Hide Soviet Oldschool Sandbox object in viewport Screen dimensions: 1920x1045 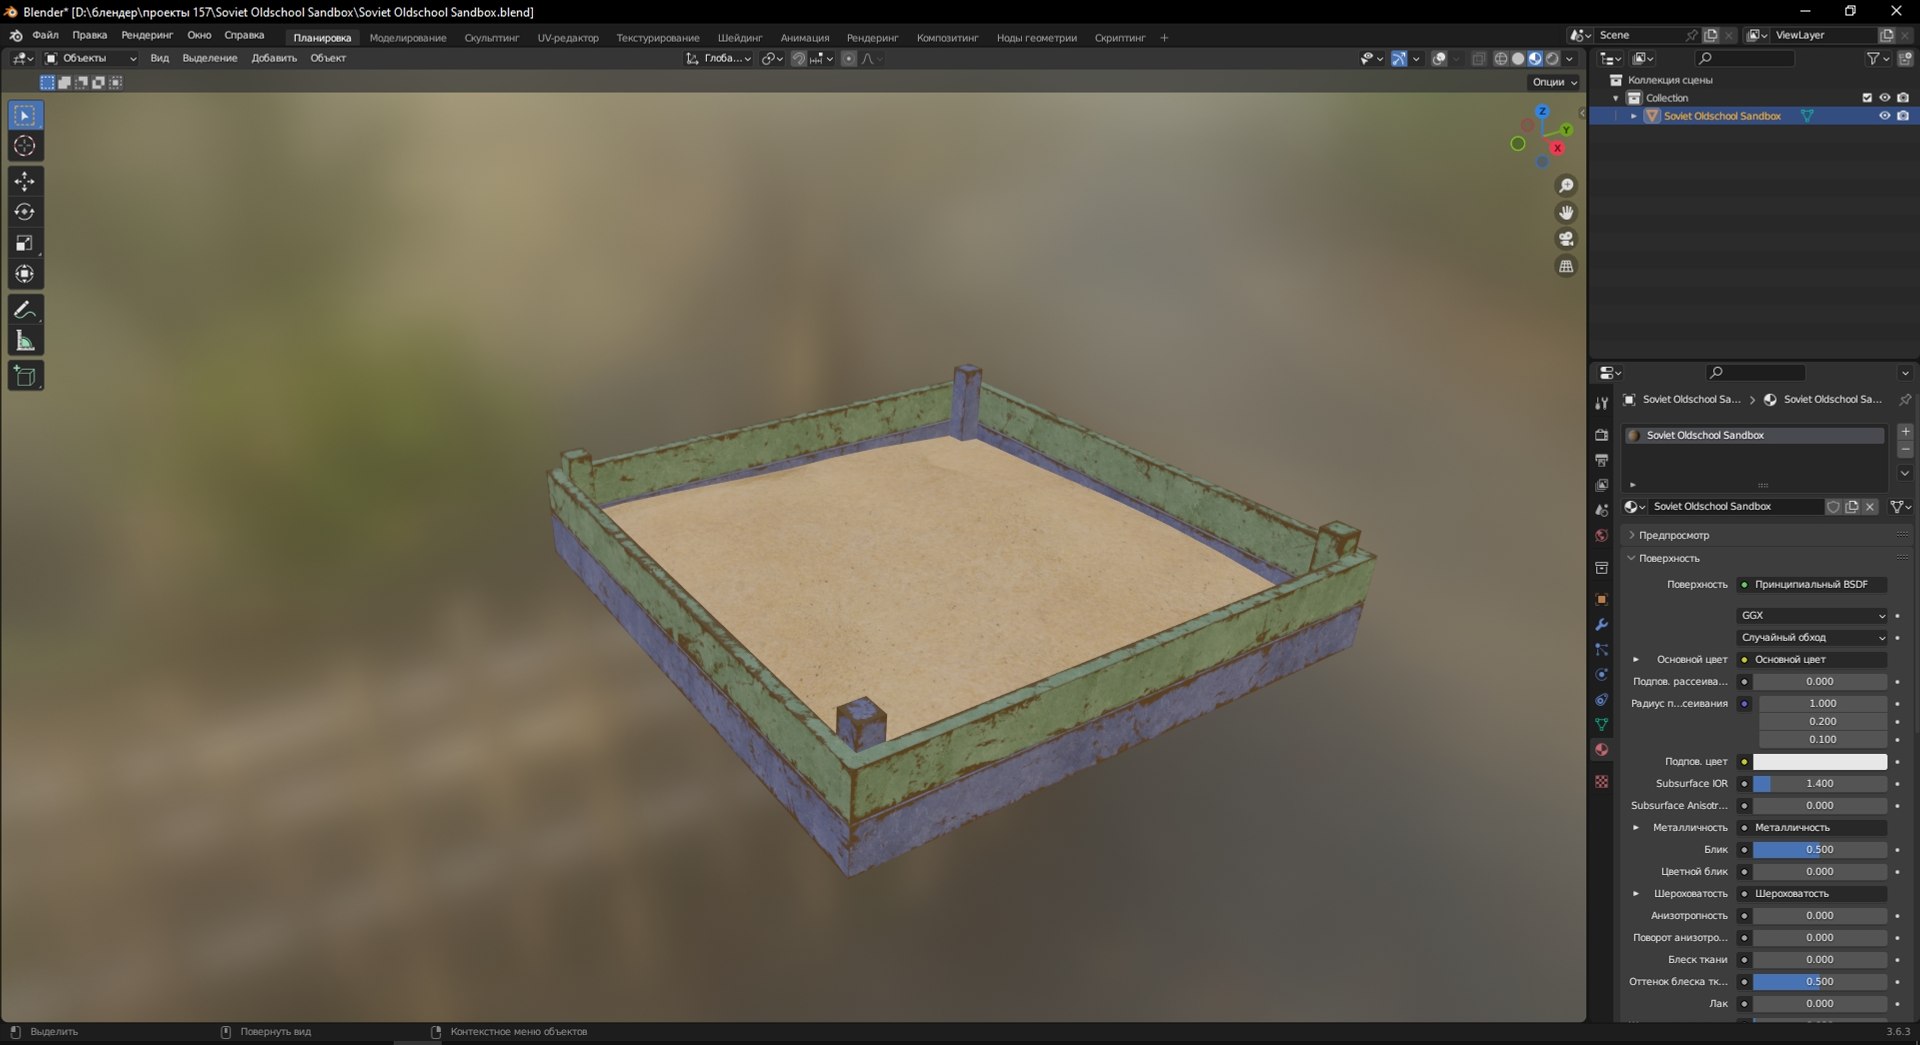tap(1884, 116)
